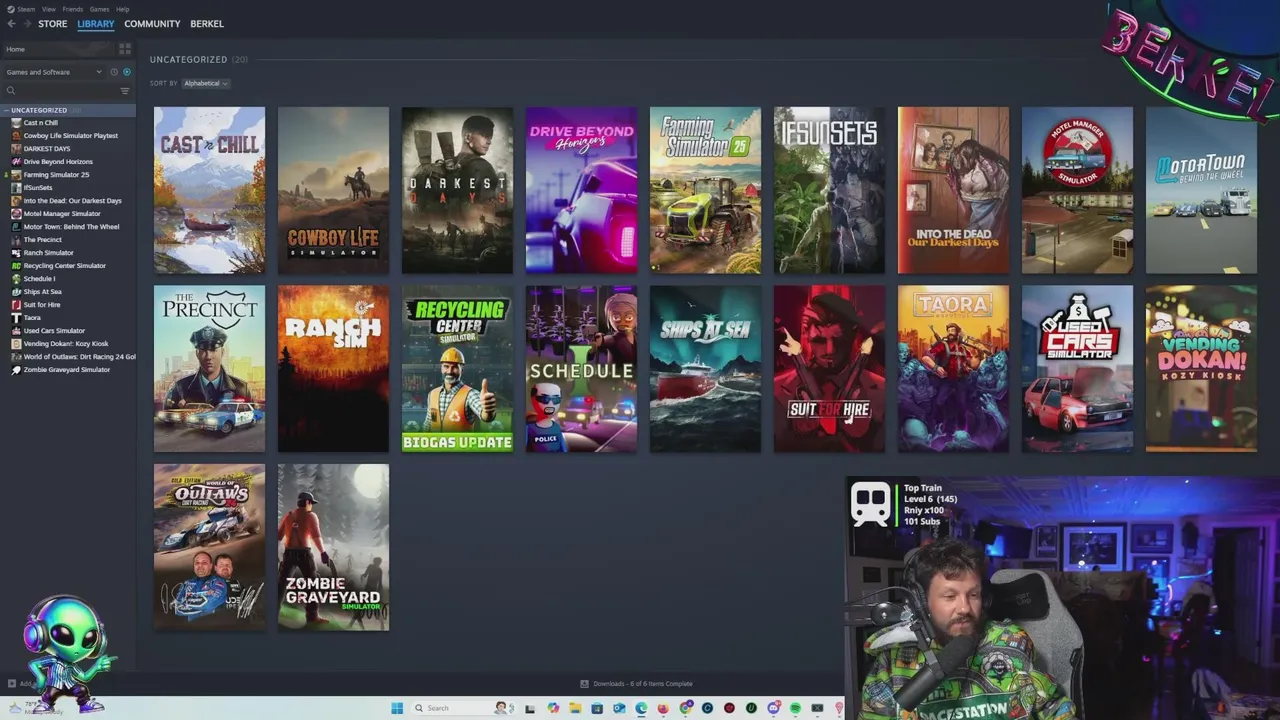Open Microsoft Store from the taskbar
Image resolution: width=1280 pixels, height=720 pixels.
click(597, 708)
